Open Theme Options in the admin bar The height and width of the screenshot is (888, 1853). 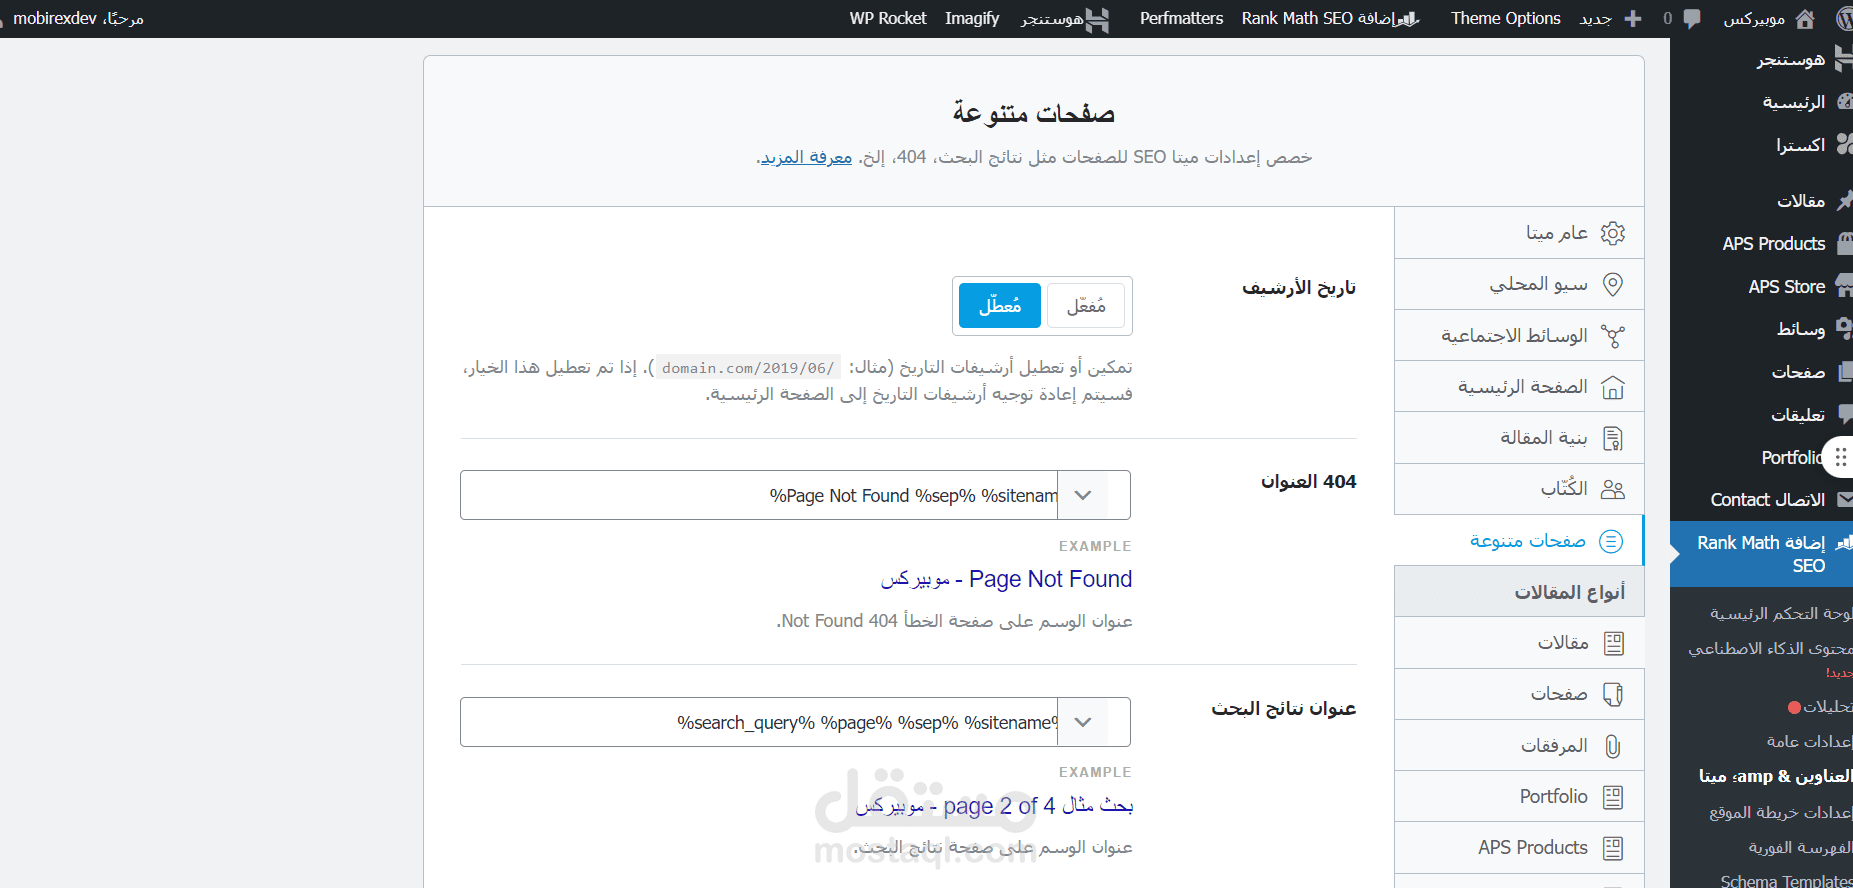[x=1505, y=19]
